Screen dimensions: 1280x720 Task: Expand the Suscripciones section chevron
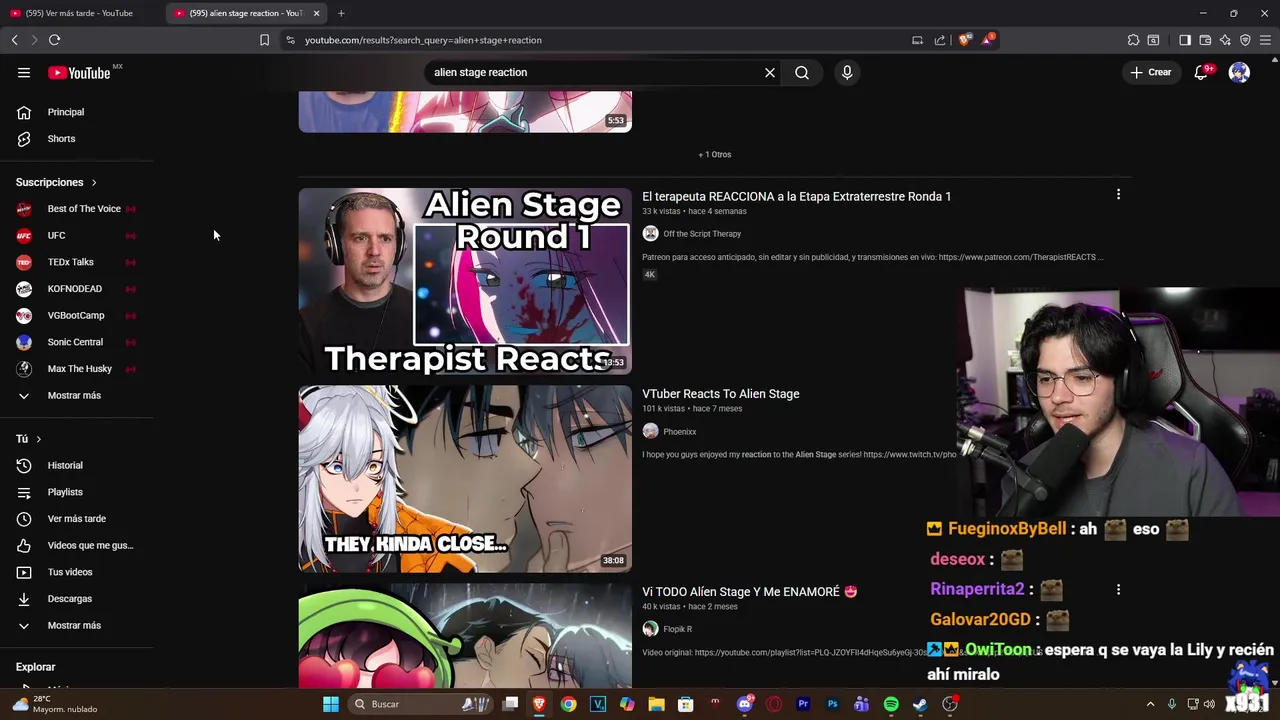tap(94, 183)
